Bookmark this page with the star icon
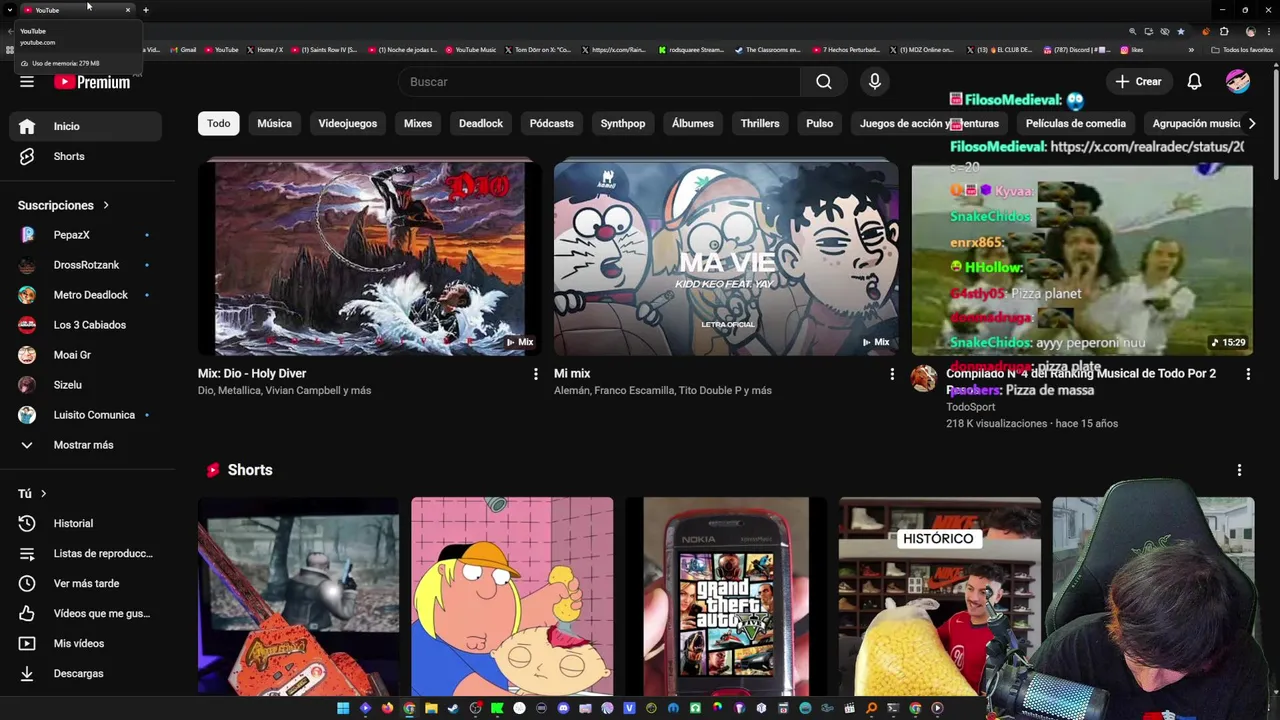1280x720 pixels. [x=1181, y=31]
